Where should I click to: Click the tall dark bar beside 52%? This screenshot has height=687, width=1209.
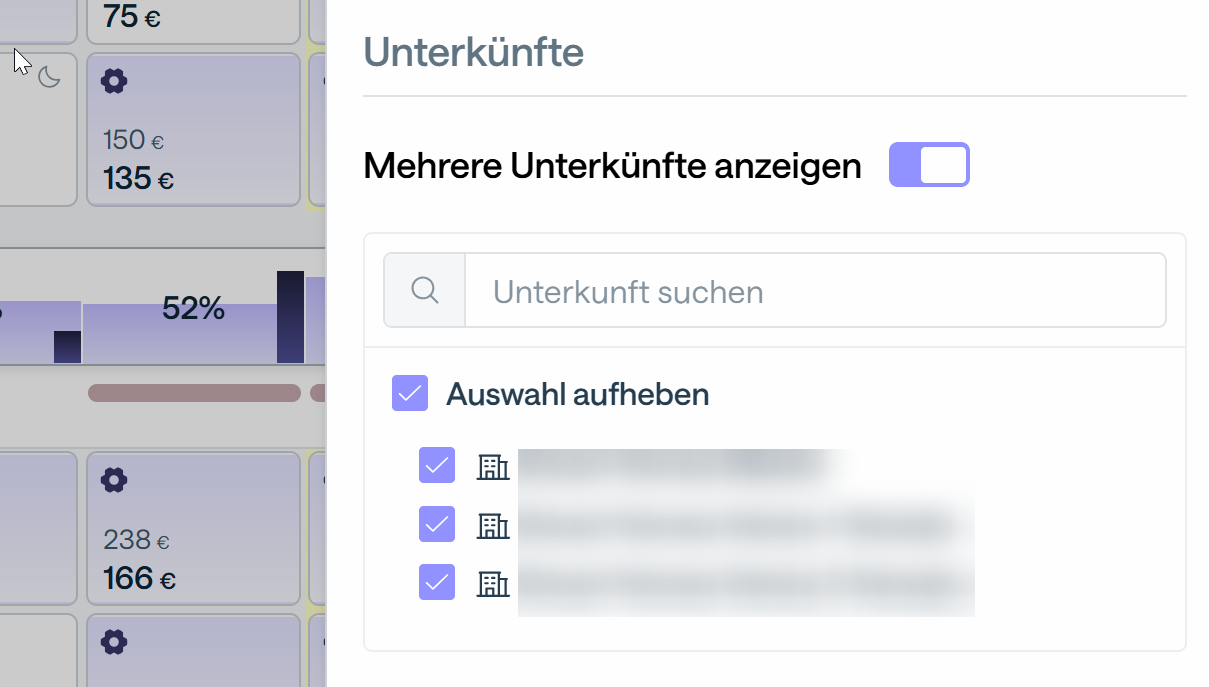click(x=290, y=316)
